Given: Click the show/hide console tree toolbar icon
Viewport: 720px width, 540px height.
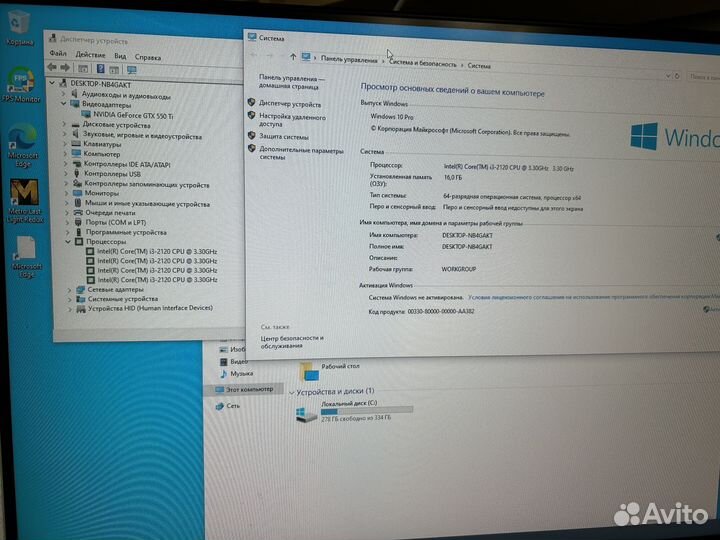Looking at the screenshot, I should point(83,68).
